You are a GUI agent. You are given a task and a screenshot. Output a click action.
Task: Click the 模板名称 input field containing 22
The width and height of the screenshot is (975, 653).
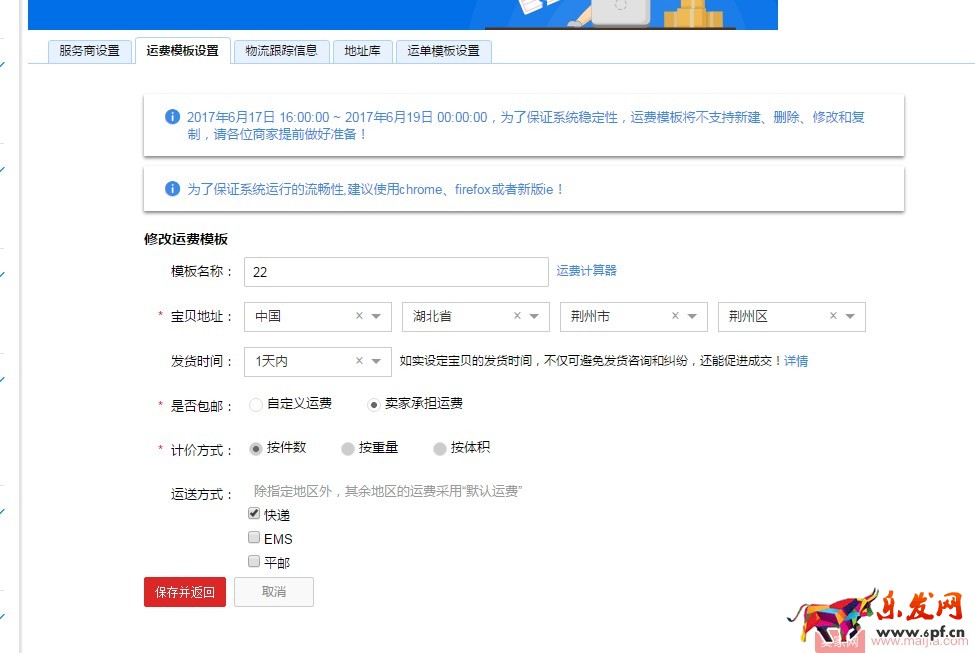point(395,271)
